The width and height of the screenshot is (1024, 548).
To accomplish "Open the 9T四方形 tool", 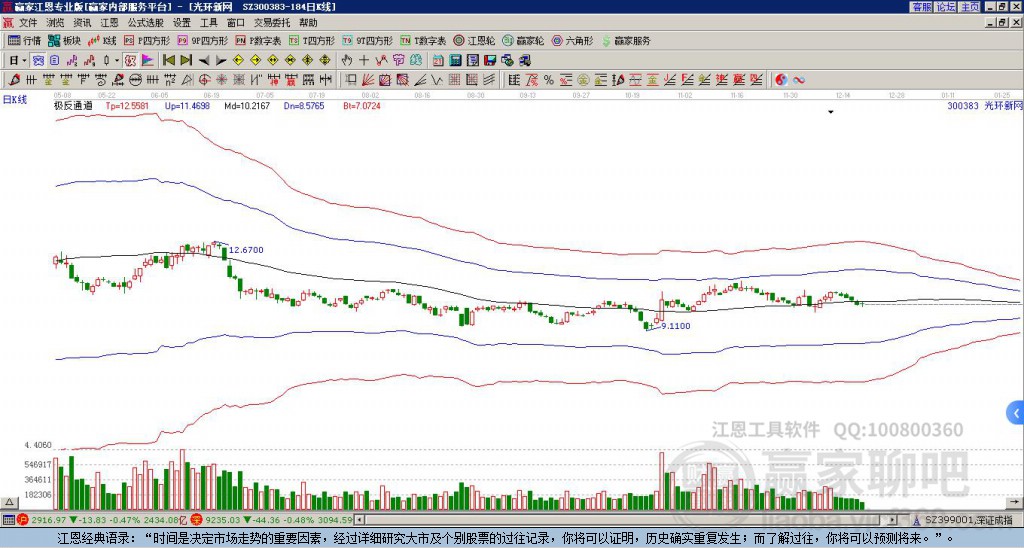I will coord(367,40).
